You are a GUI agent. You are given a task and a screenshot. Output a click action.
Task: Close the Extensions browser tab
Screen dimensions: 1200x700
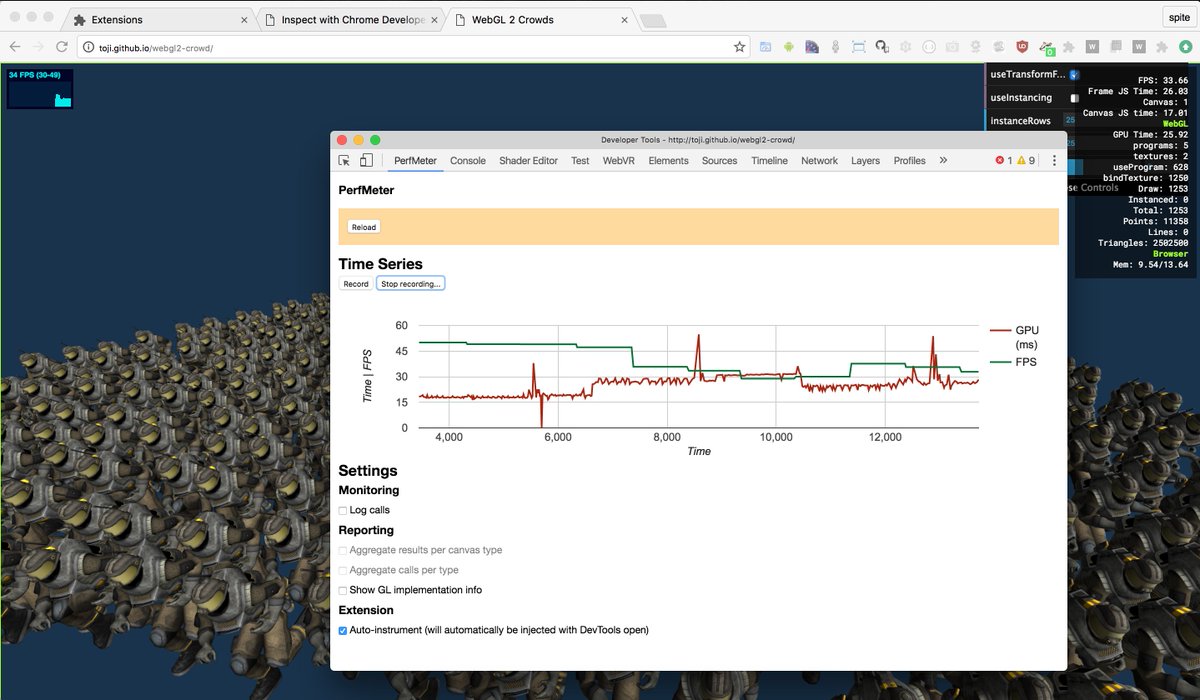pyautogui.click(x=244, y=19)
